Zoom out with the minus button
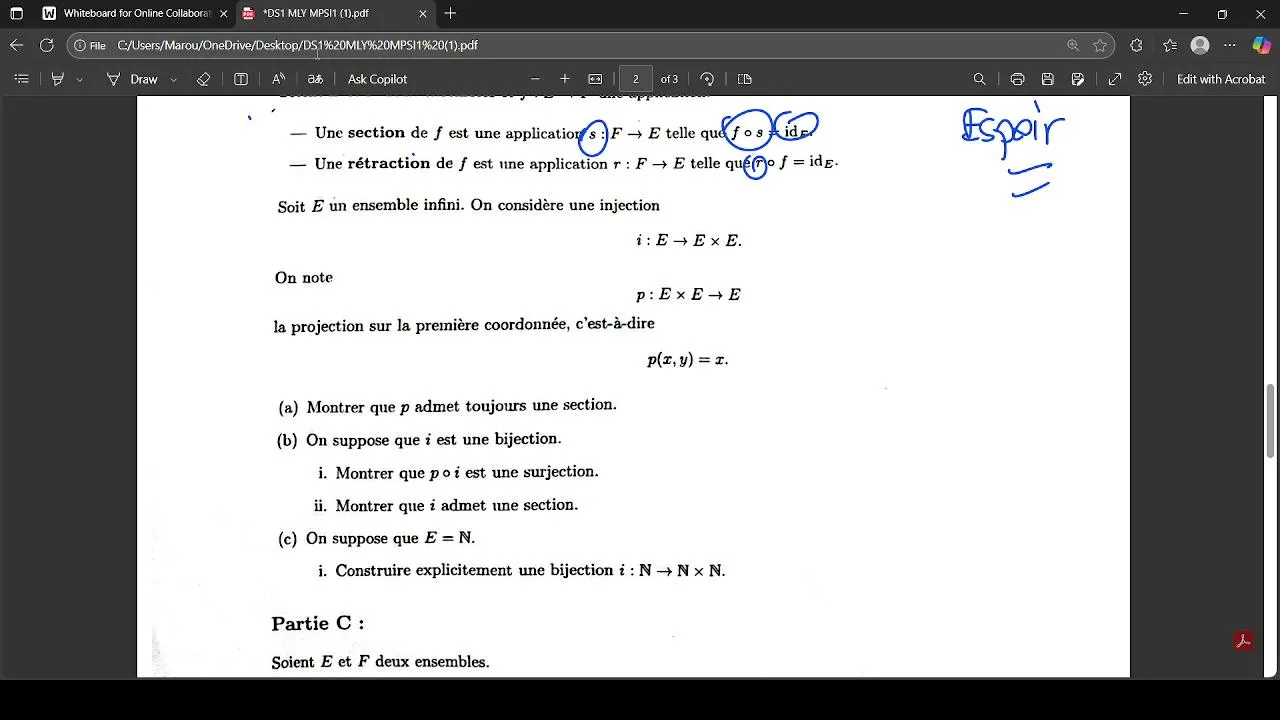Screen dimensions: 1280x720 535,79
